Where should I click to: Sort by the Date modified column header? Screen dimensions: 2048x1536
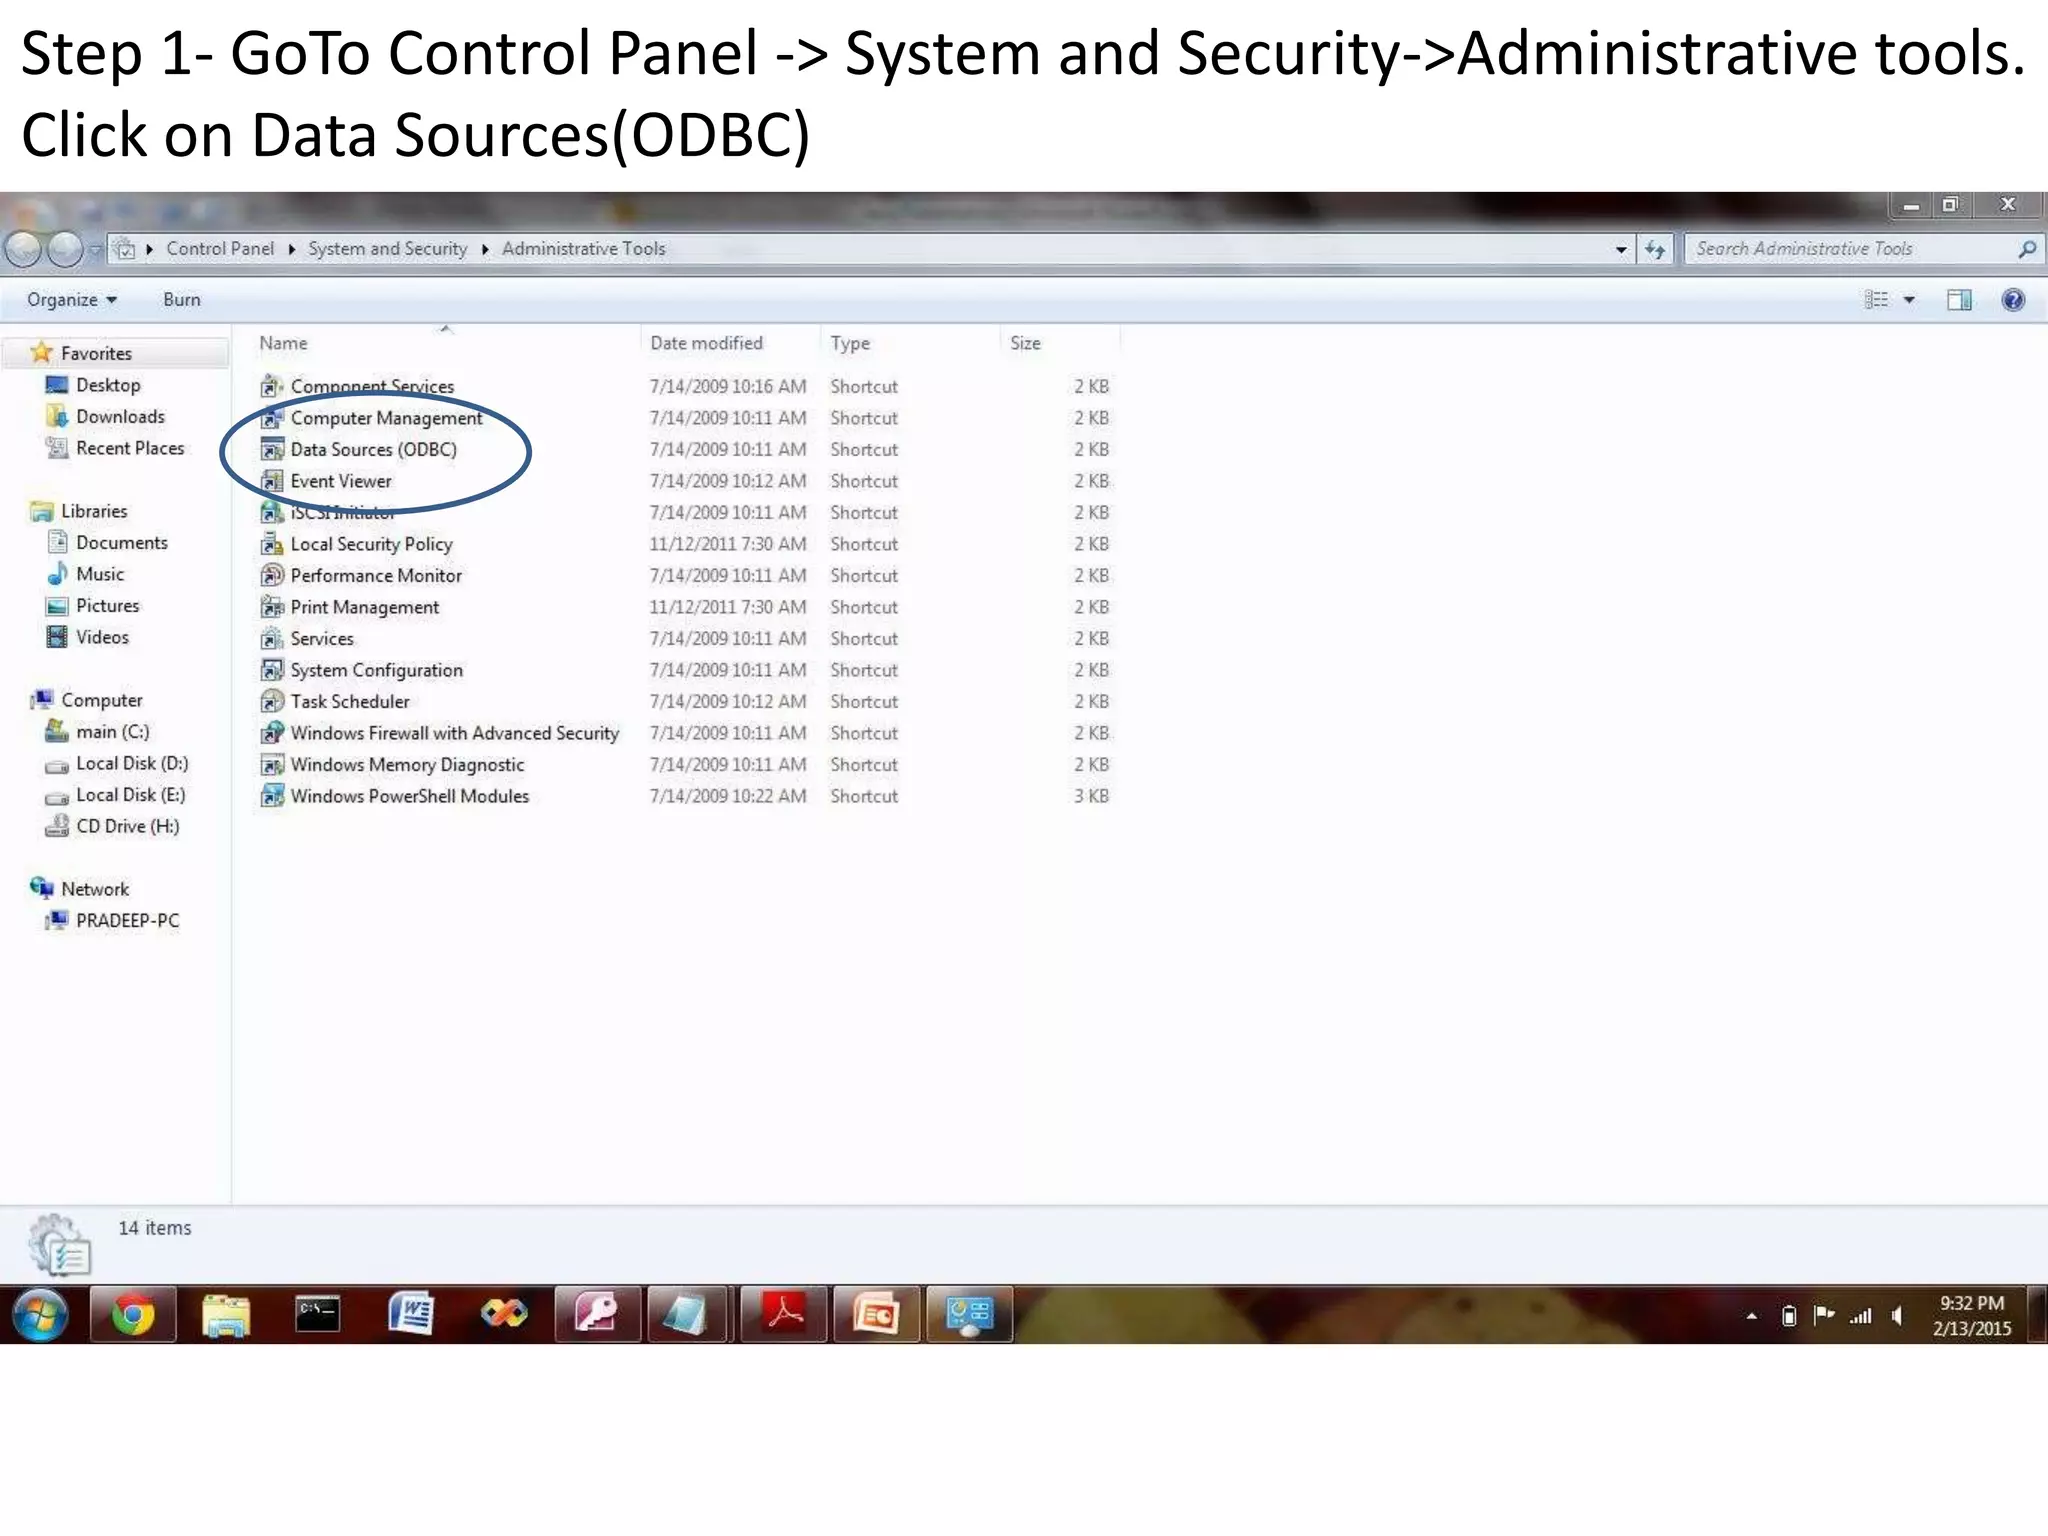(706, 343)
